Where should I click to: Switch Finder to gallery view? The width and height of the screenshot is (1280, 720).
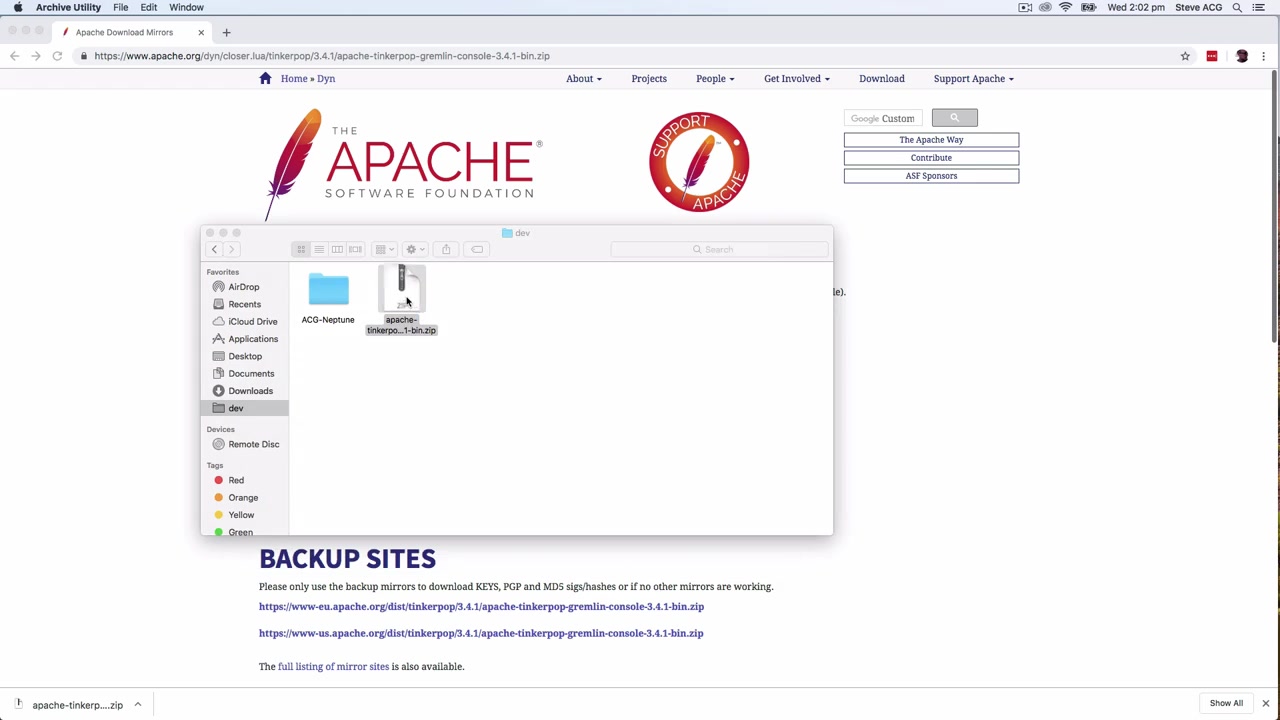tap(355, 249)
